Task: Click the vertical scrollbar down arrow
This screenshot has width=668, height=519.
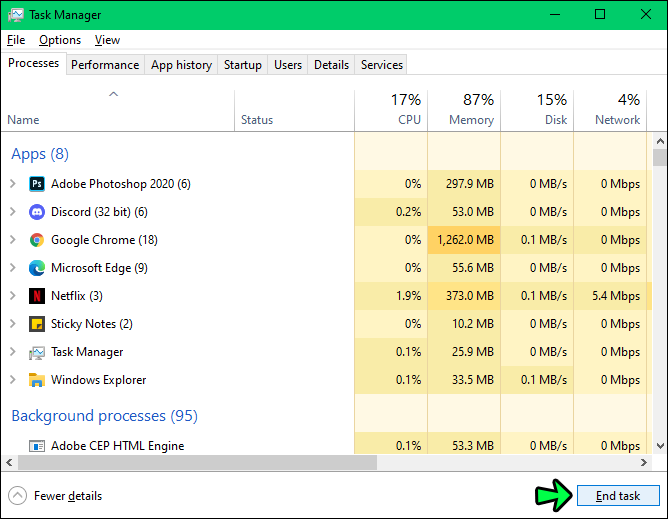Action: (660, 446)
